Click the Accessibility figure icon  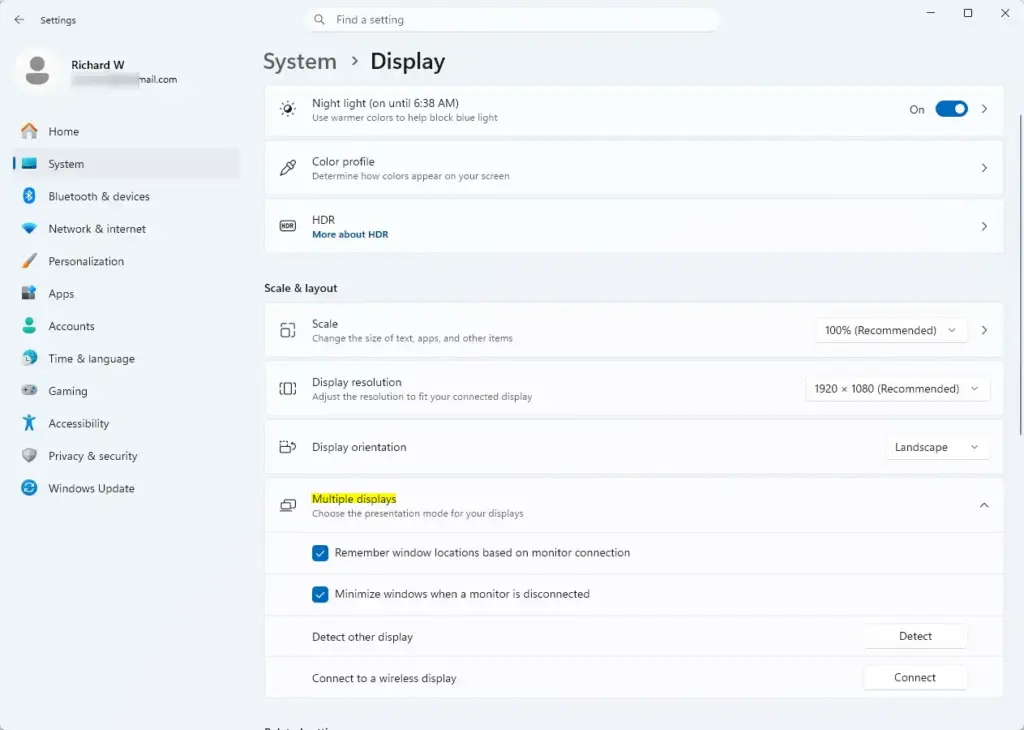tap(29, 423)
